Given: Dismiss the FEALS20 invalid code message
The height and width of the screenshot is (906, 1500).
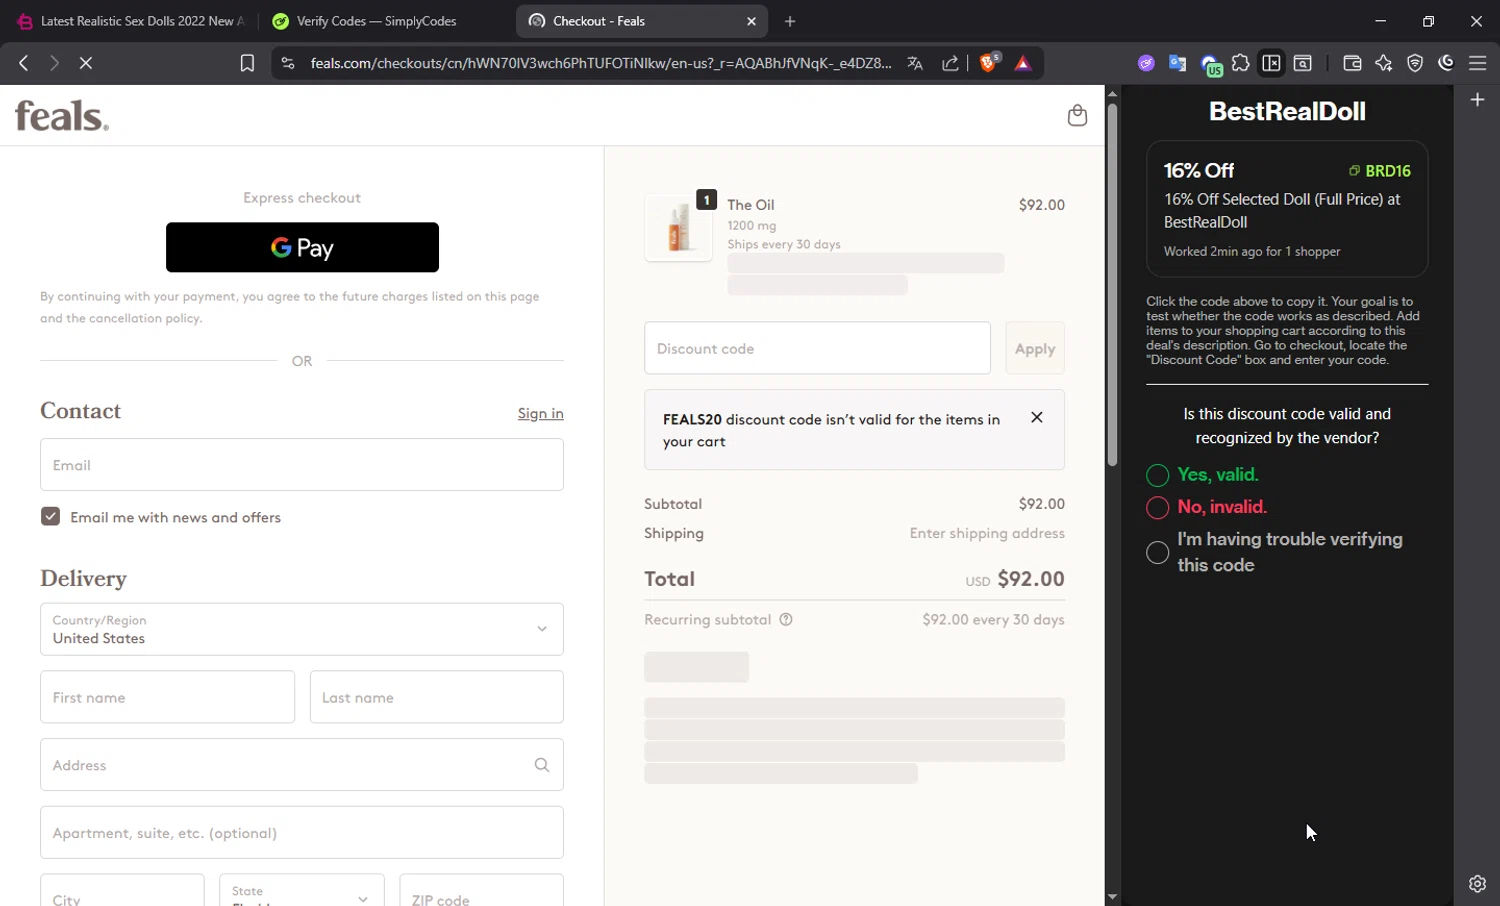Looking at the screenshot, I should click(x=1037, y=418).
